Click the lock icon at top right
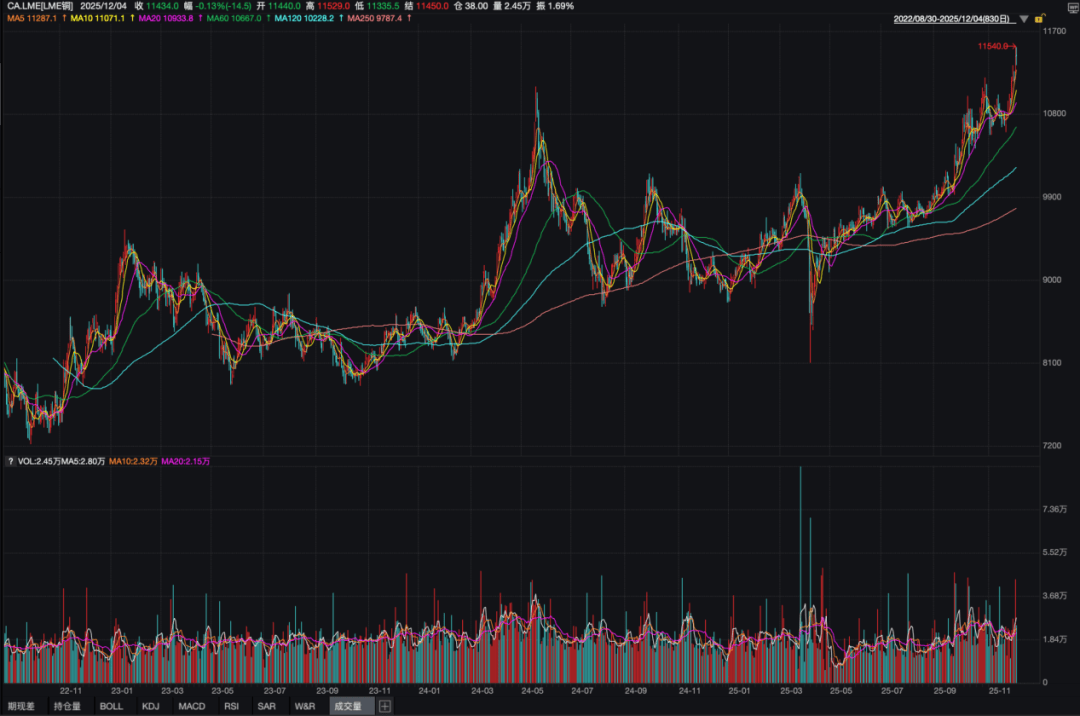 coord(1040,18)
